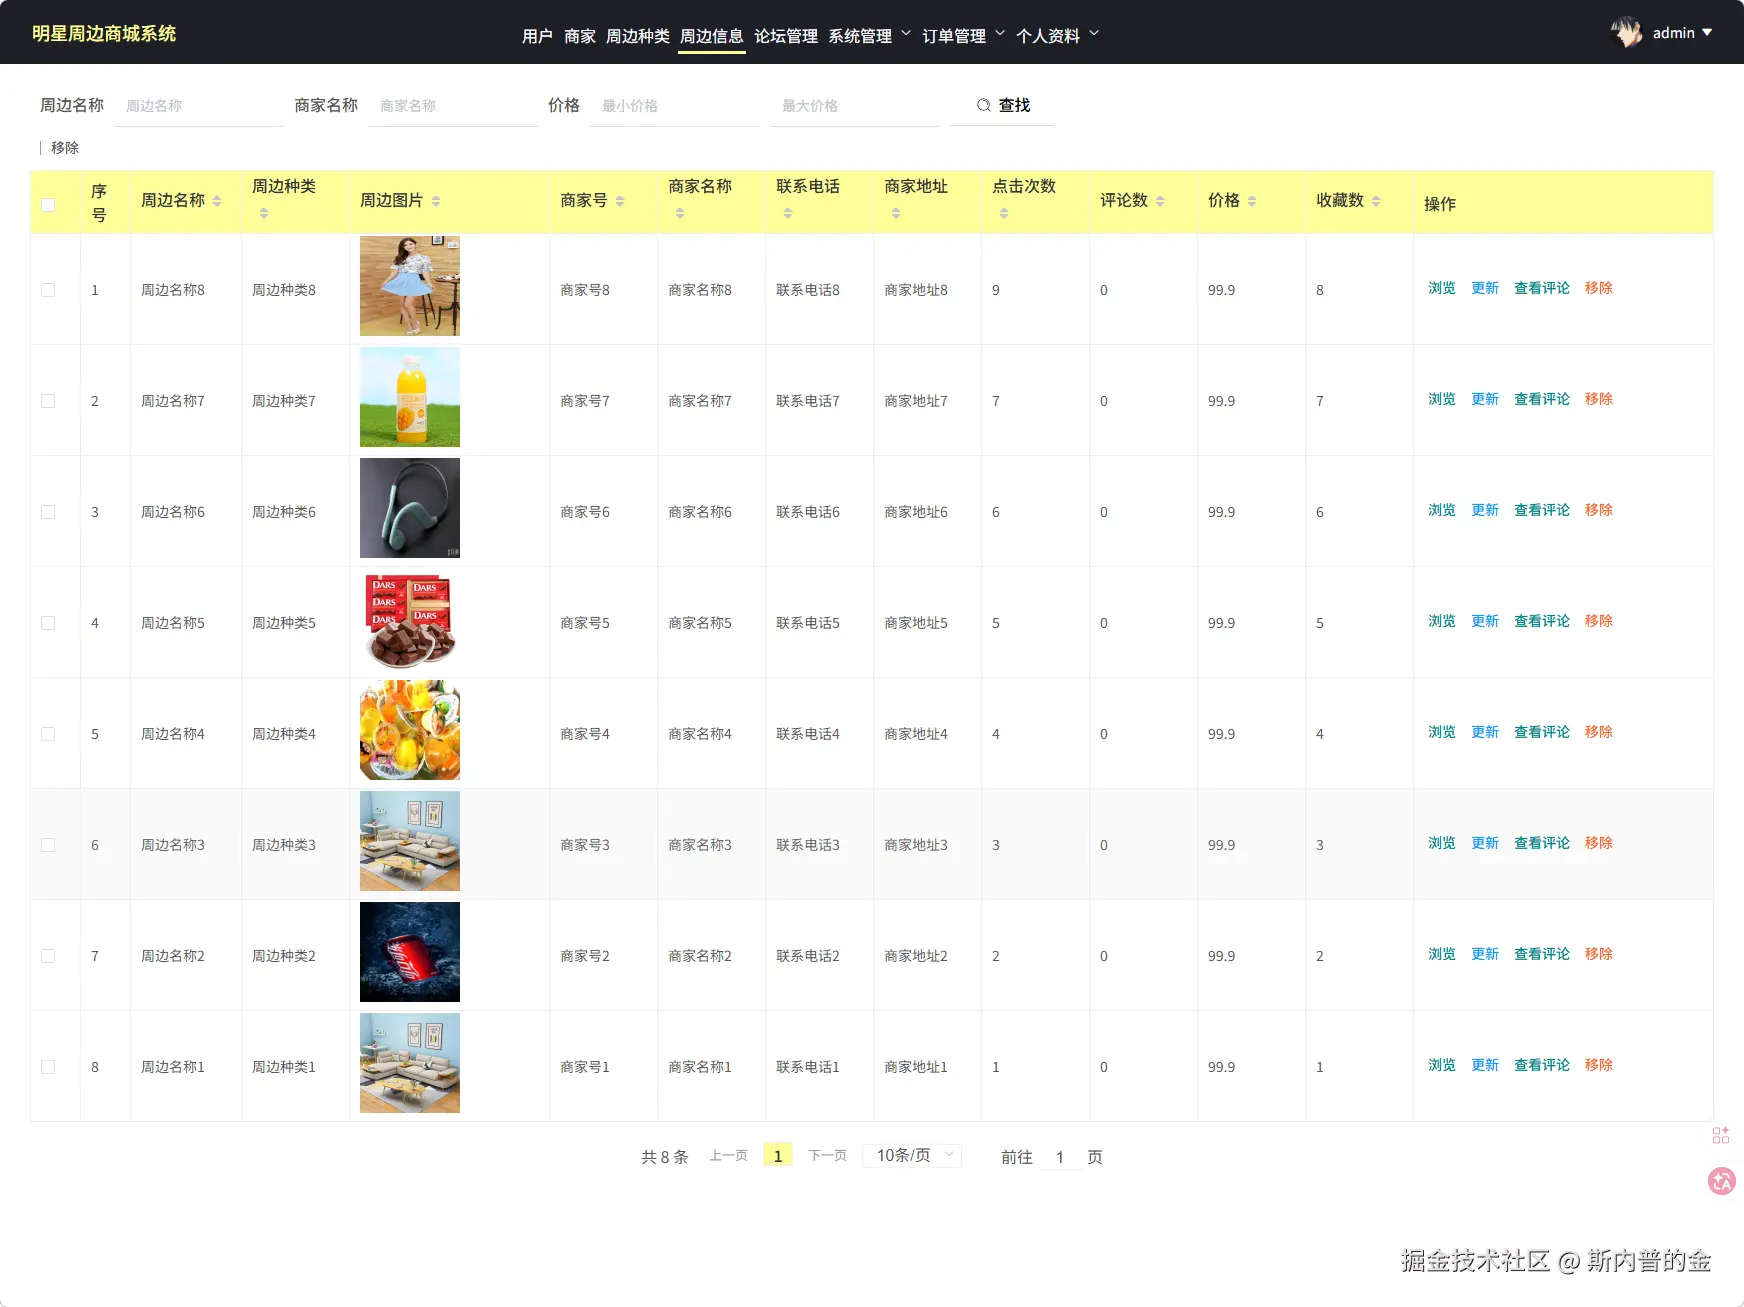The height and width of the screenshot is (1307, 1744).
Task: Open the pink translate floating icon
Action: click(1721, 1181)
